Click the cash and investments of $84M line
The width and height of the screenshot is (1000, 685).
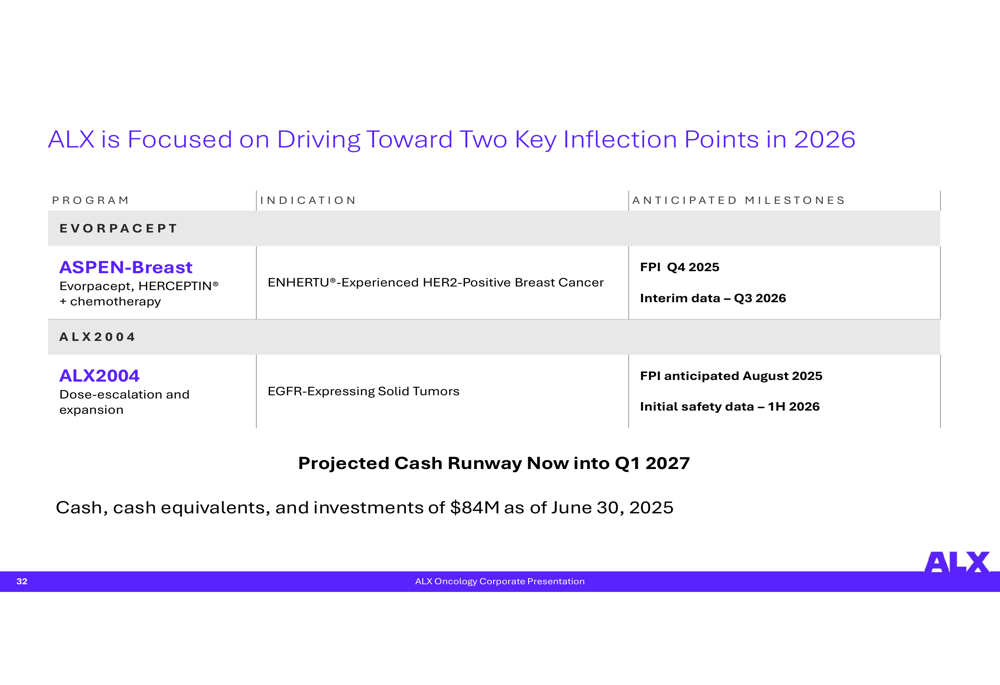[x=364, y=508]
